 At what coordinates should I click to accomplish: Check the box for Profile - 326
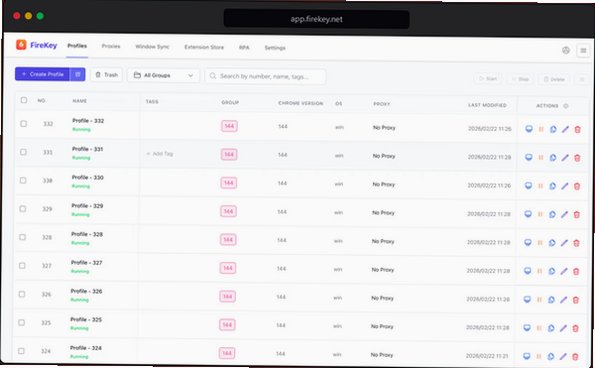[22, 294]
